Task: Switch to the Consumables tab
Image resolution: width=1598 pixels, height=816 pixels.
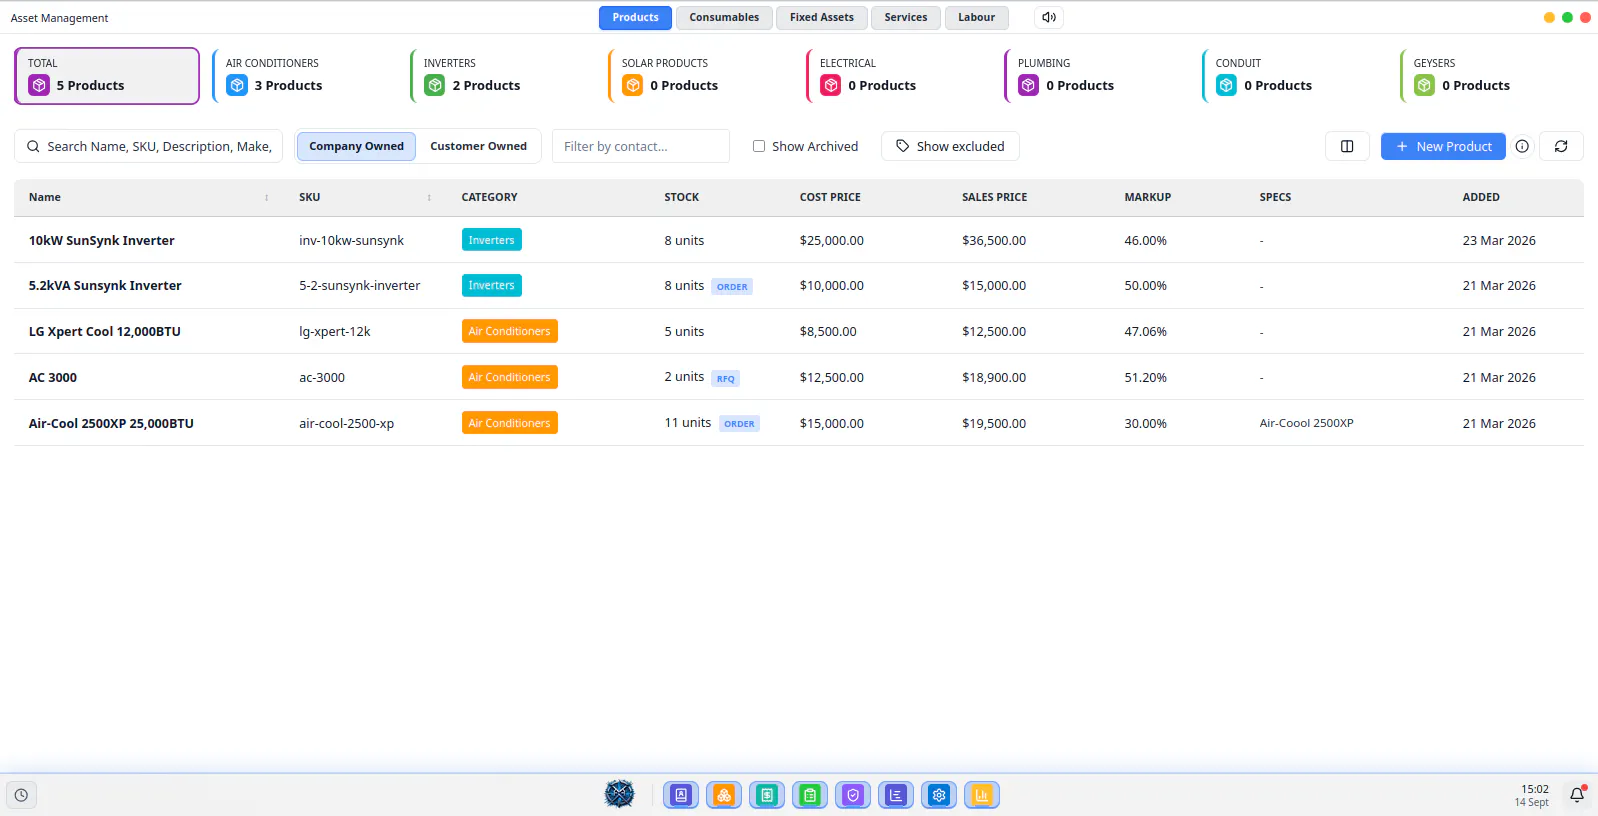Action: click(724, 17)
